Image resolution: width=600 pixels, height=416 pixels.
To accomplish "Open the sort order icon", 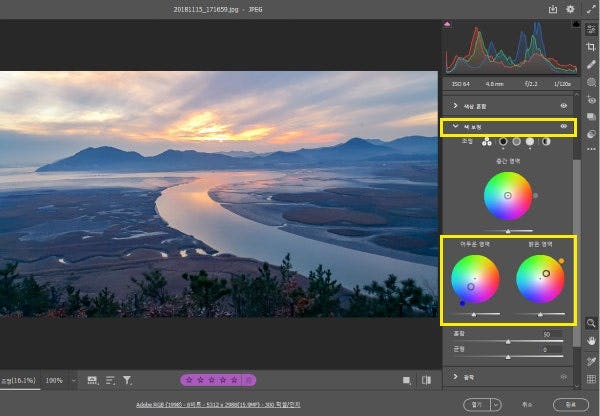I will pyautogui.click(x=110, y=380).
